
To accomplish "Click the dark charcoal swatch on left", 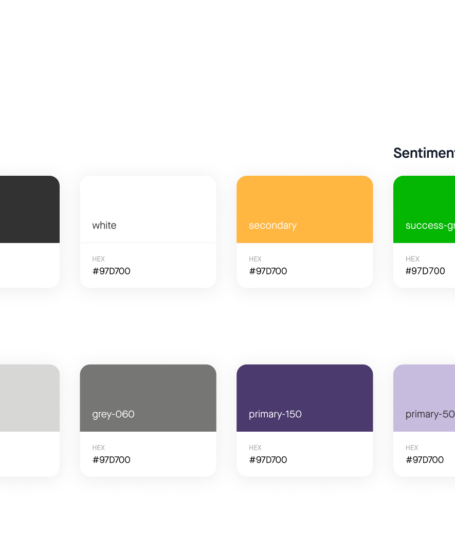I will [x=30, y=209].
